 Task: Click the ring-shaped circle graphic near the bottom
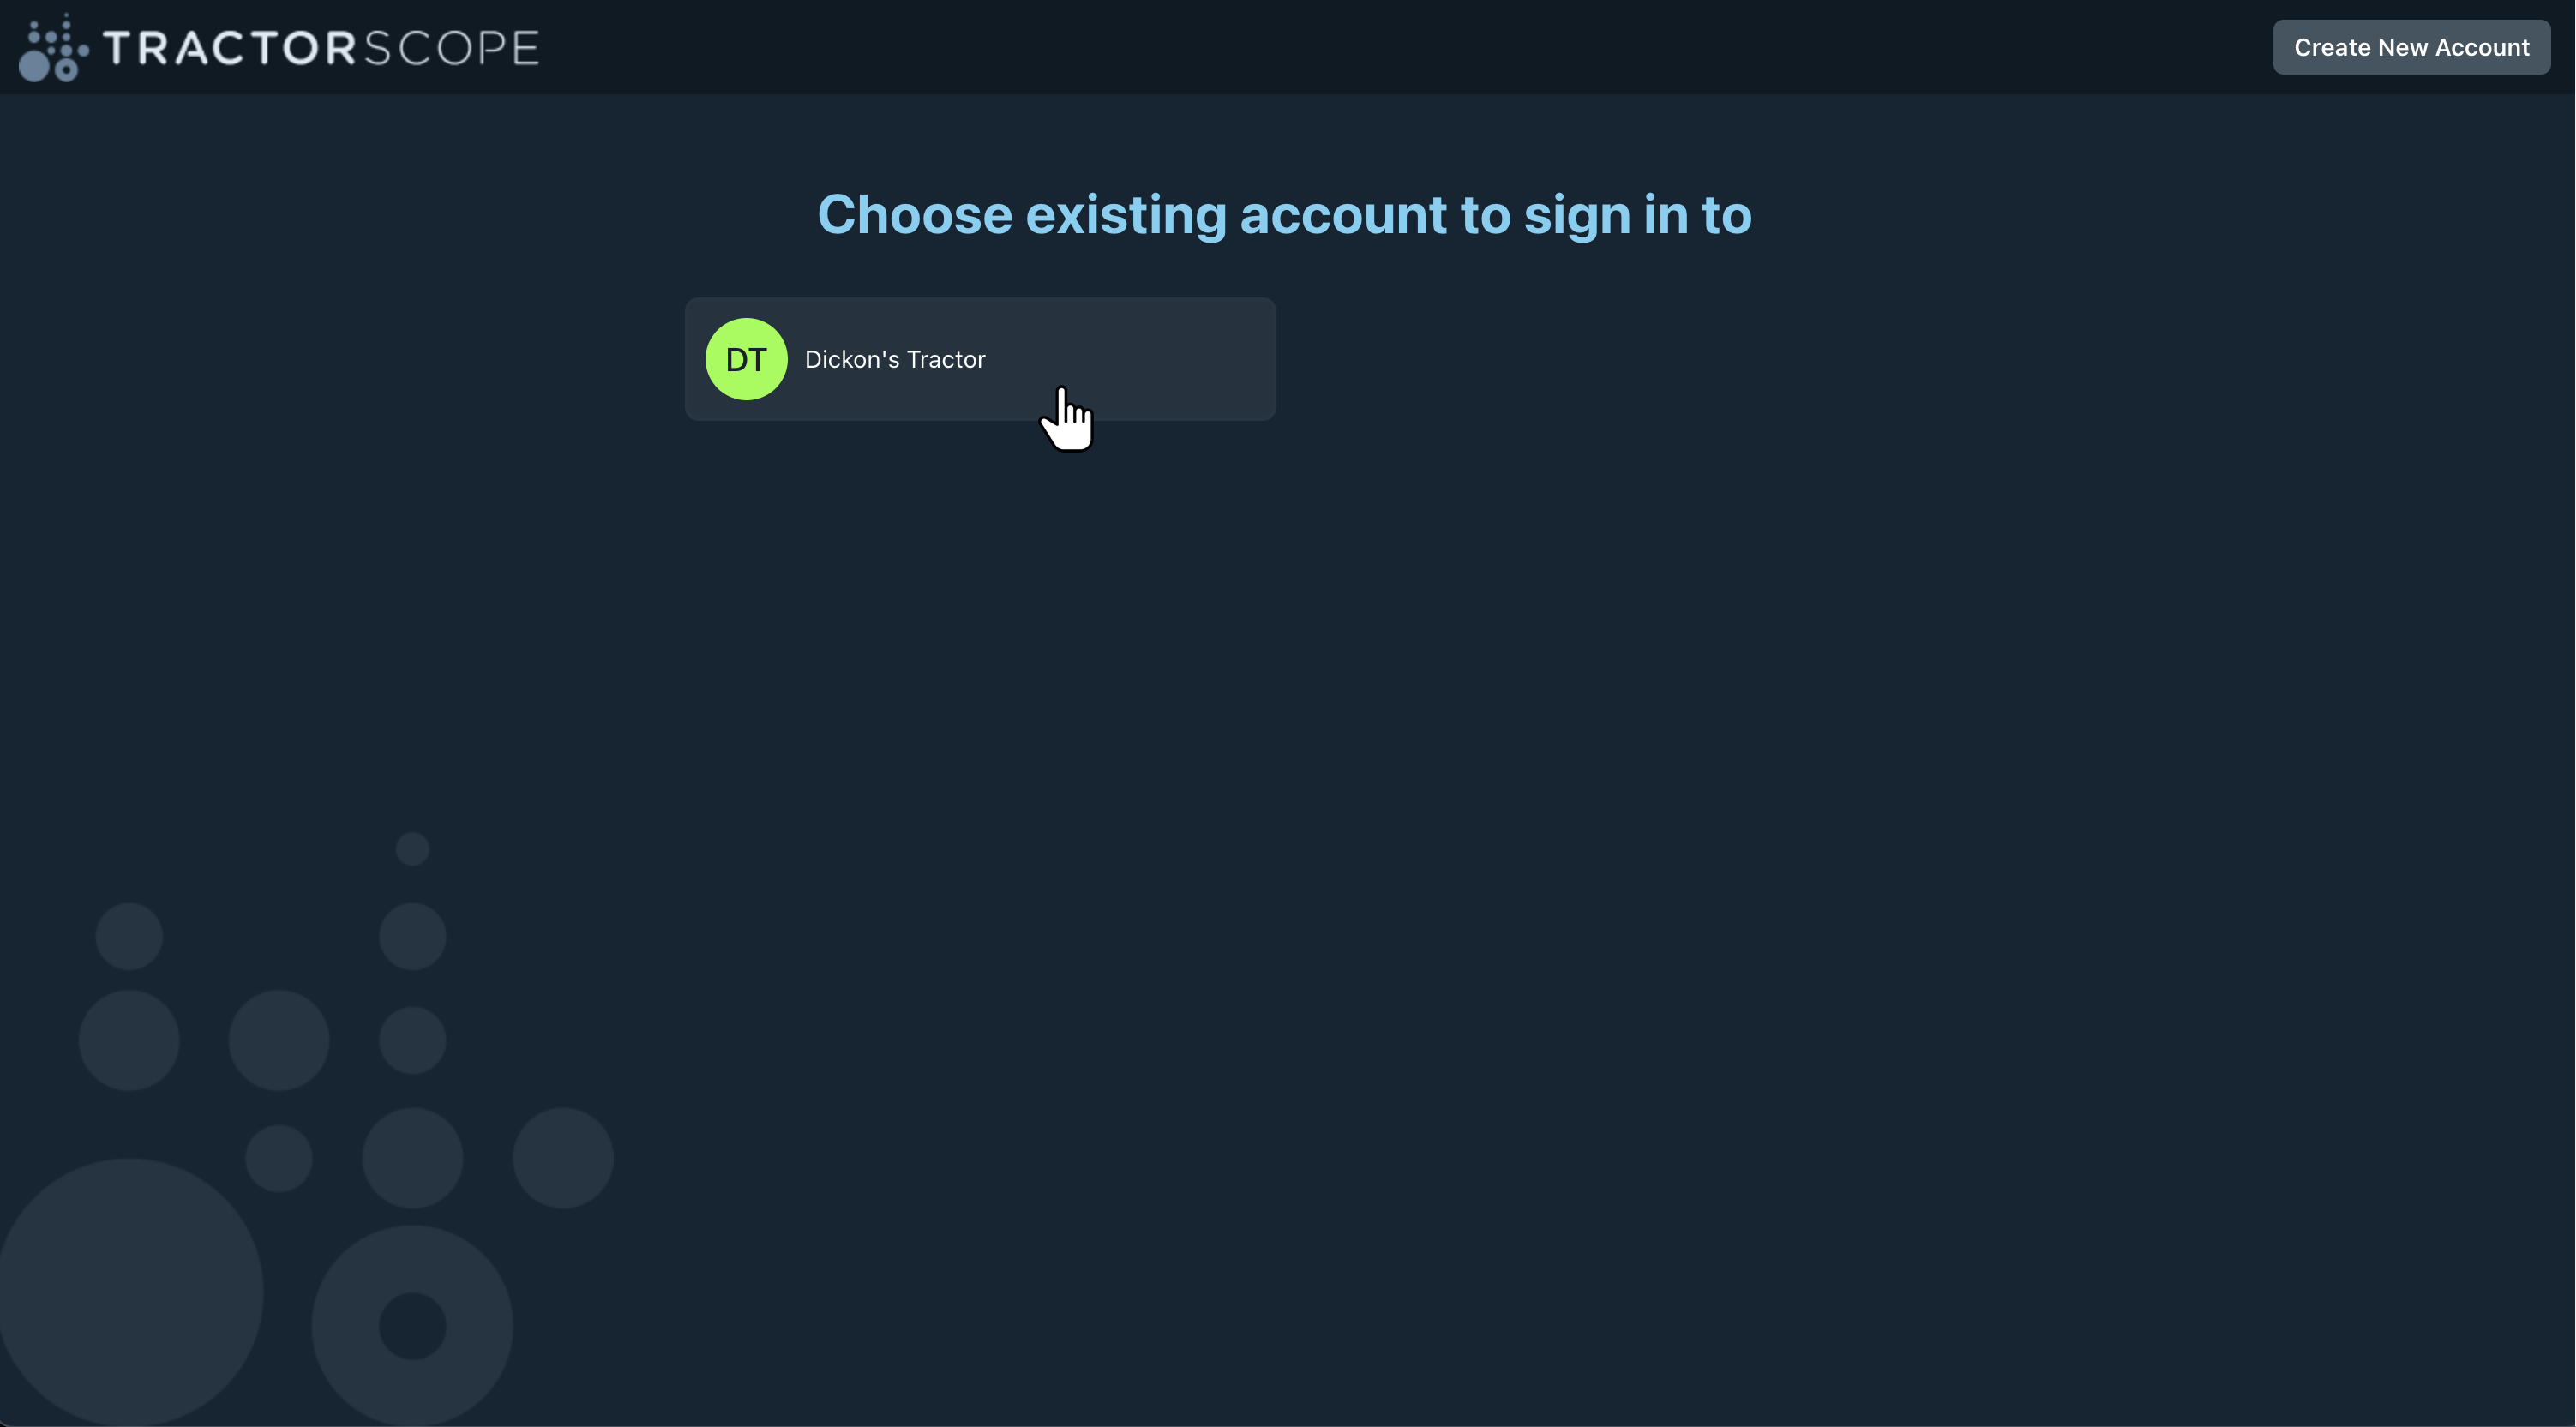412,1325
